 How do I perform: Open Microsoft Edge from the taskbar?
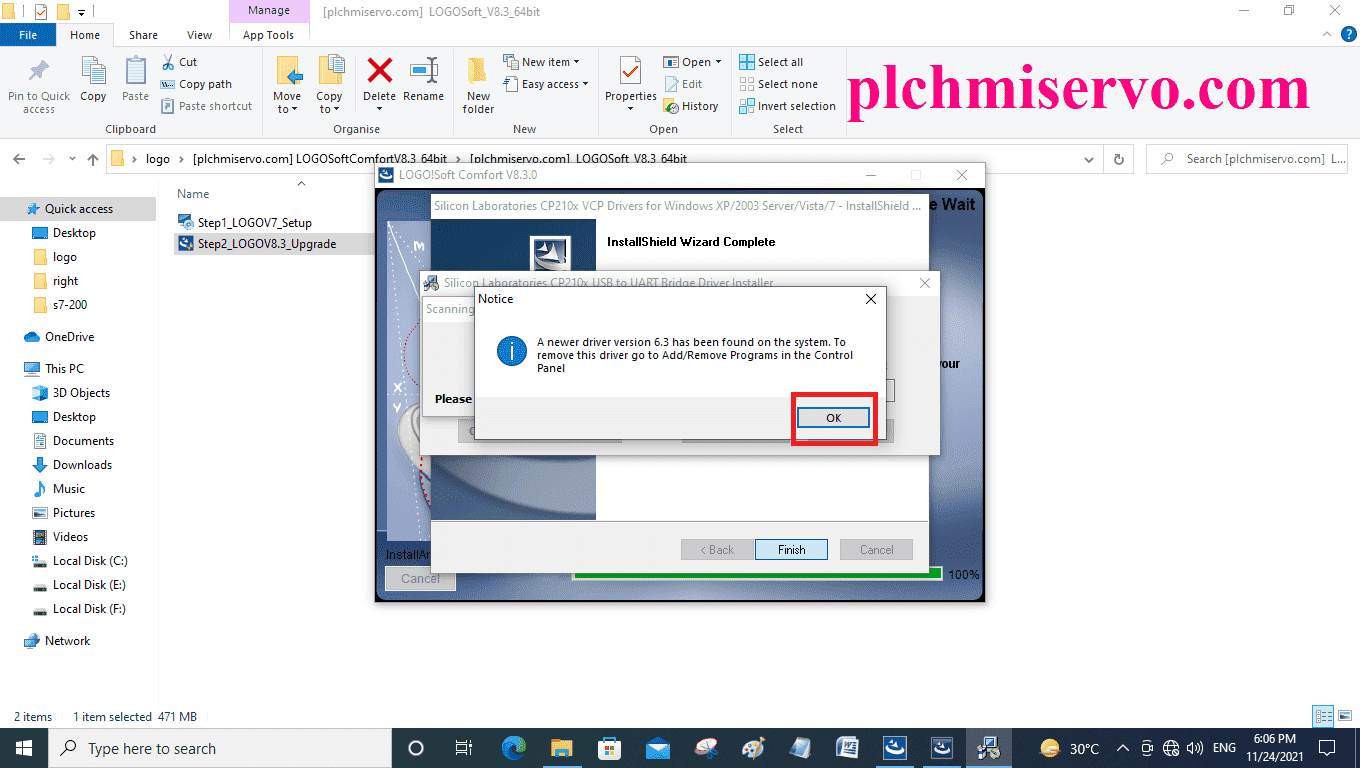click(513, 748)
